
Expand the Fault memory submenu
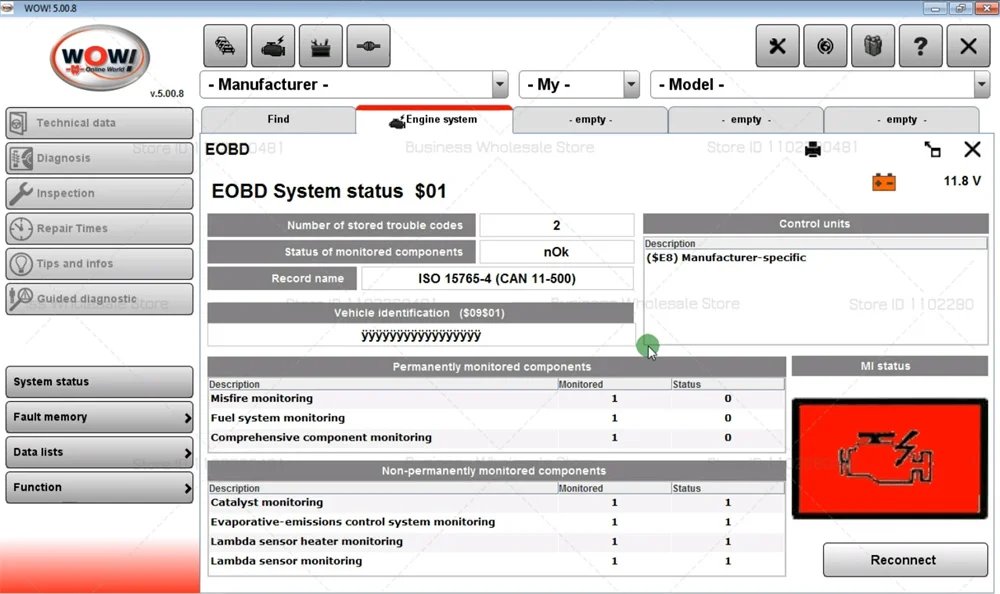tap(99, 417)
